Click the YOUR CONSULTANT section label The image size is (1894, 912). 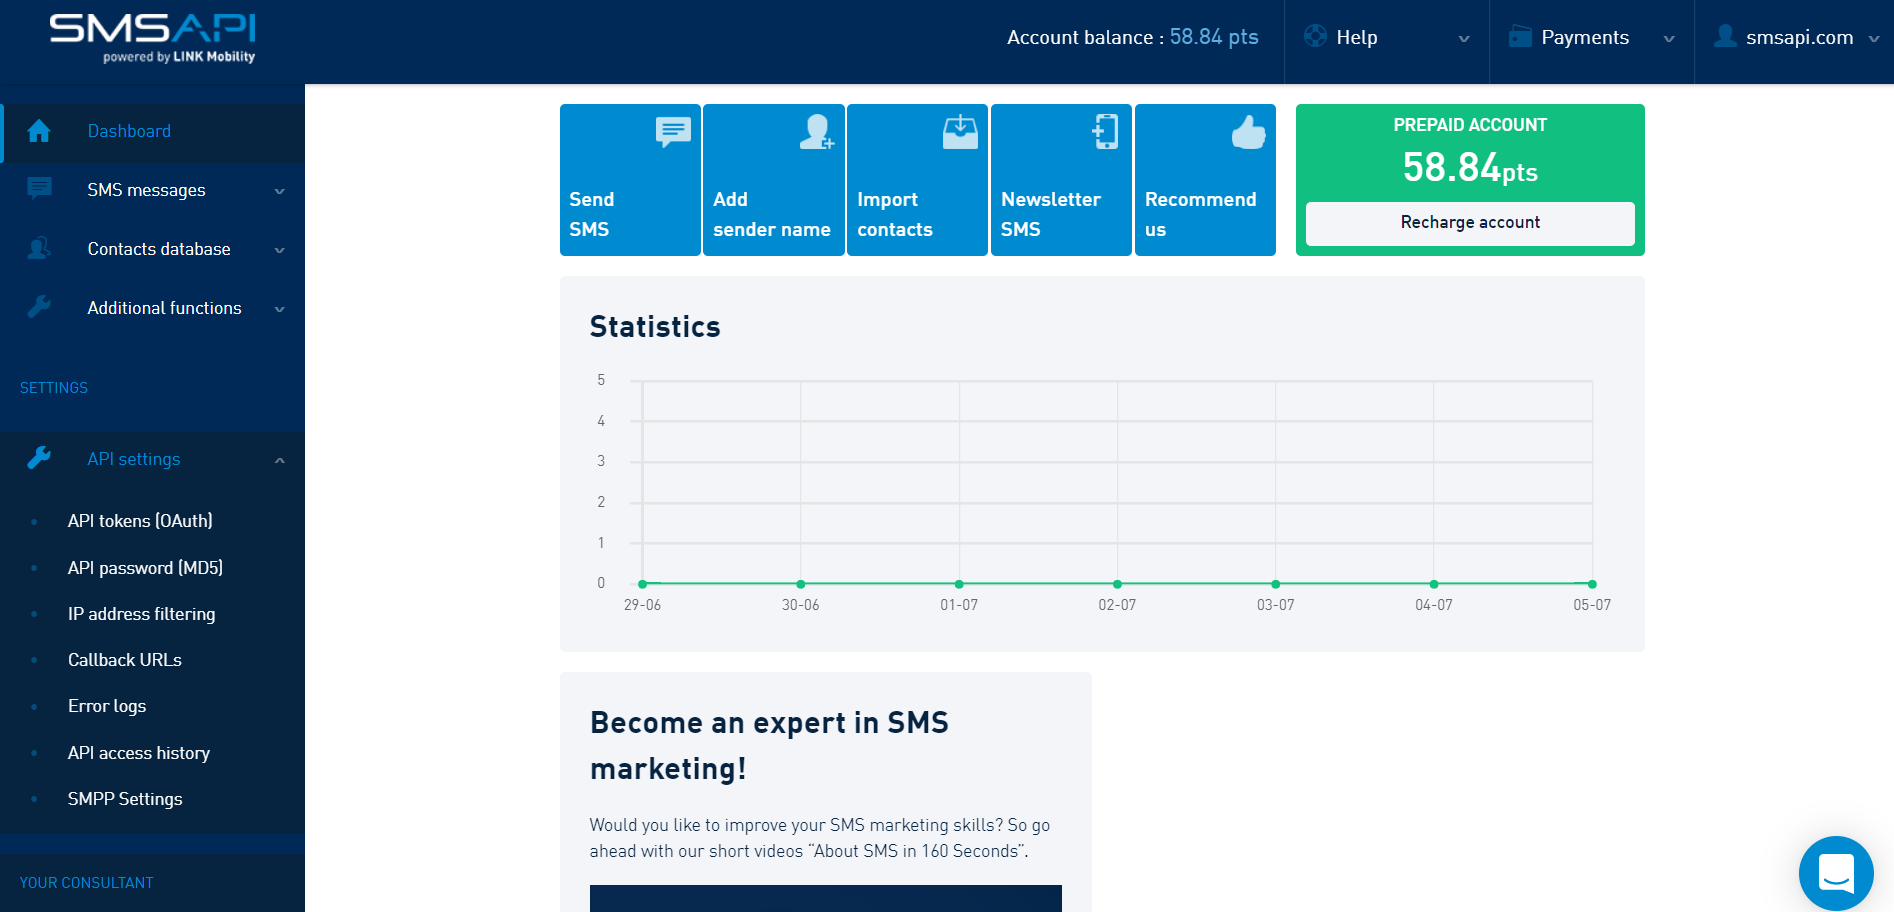87,883
